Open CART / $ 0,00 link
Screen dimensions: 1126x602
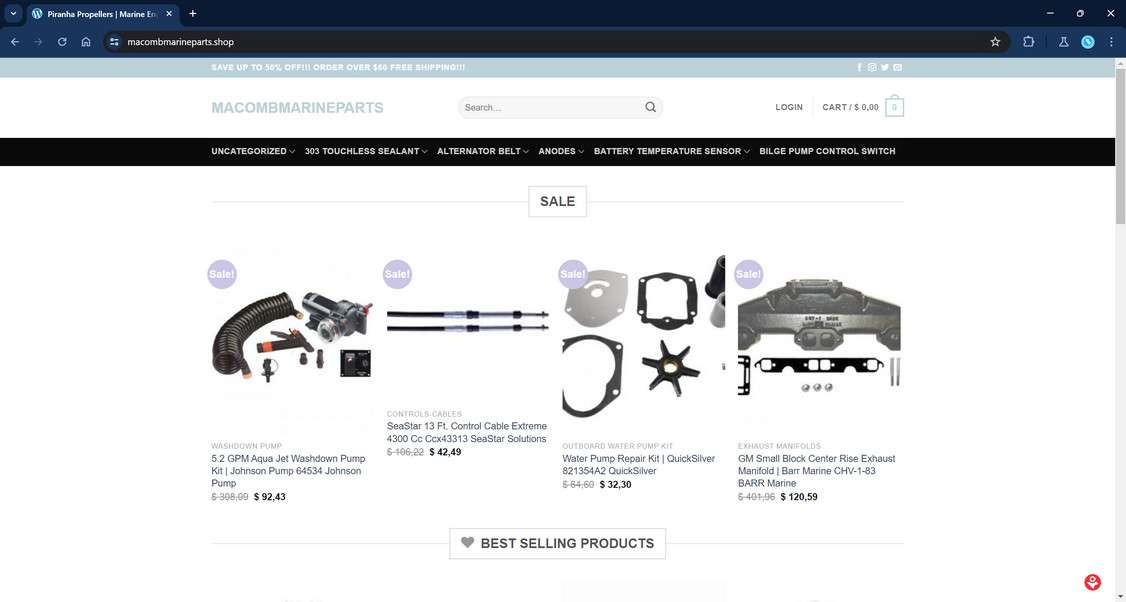(850, 107)
